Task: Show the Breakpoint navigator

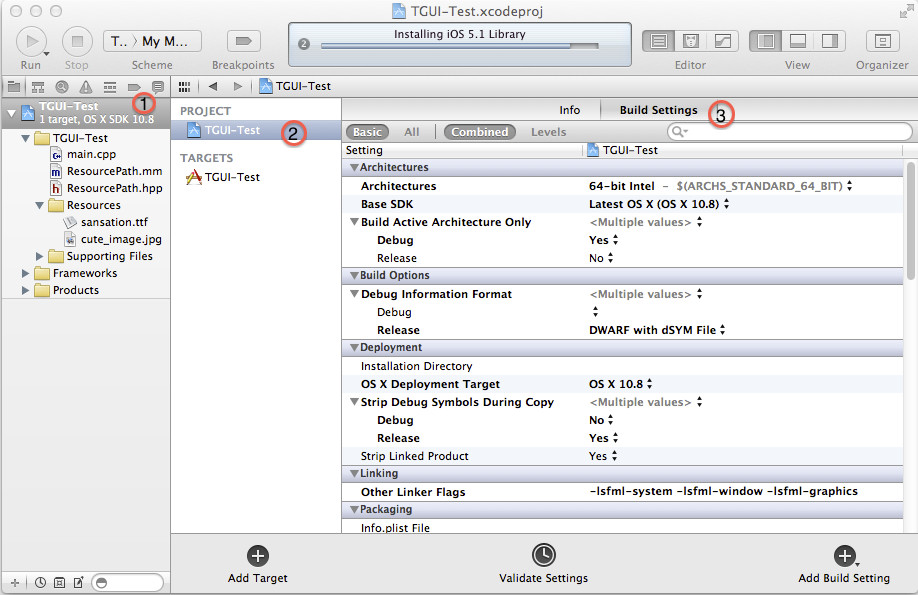Action: click(x=133, y=87)
